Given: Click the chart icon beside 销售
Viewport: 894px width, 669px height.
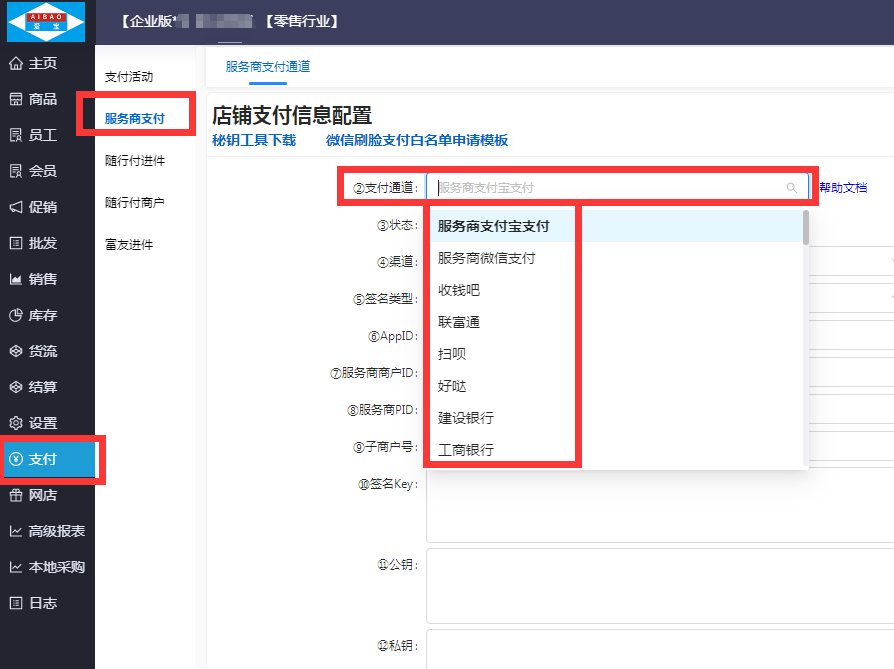Looking at the screenshot, I should [16, 279].
